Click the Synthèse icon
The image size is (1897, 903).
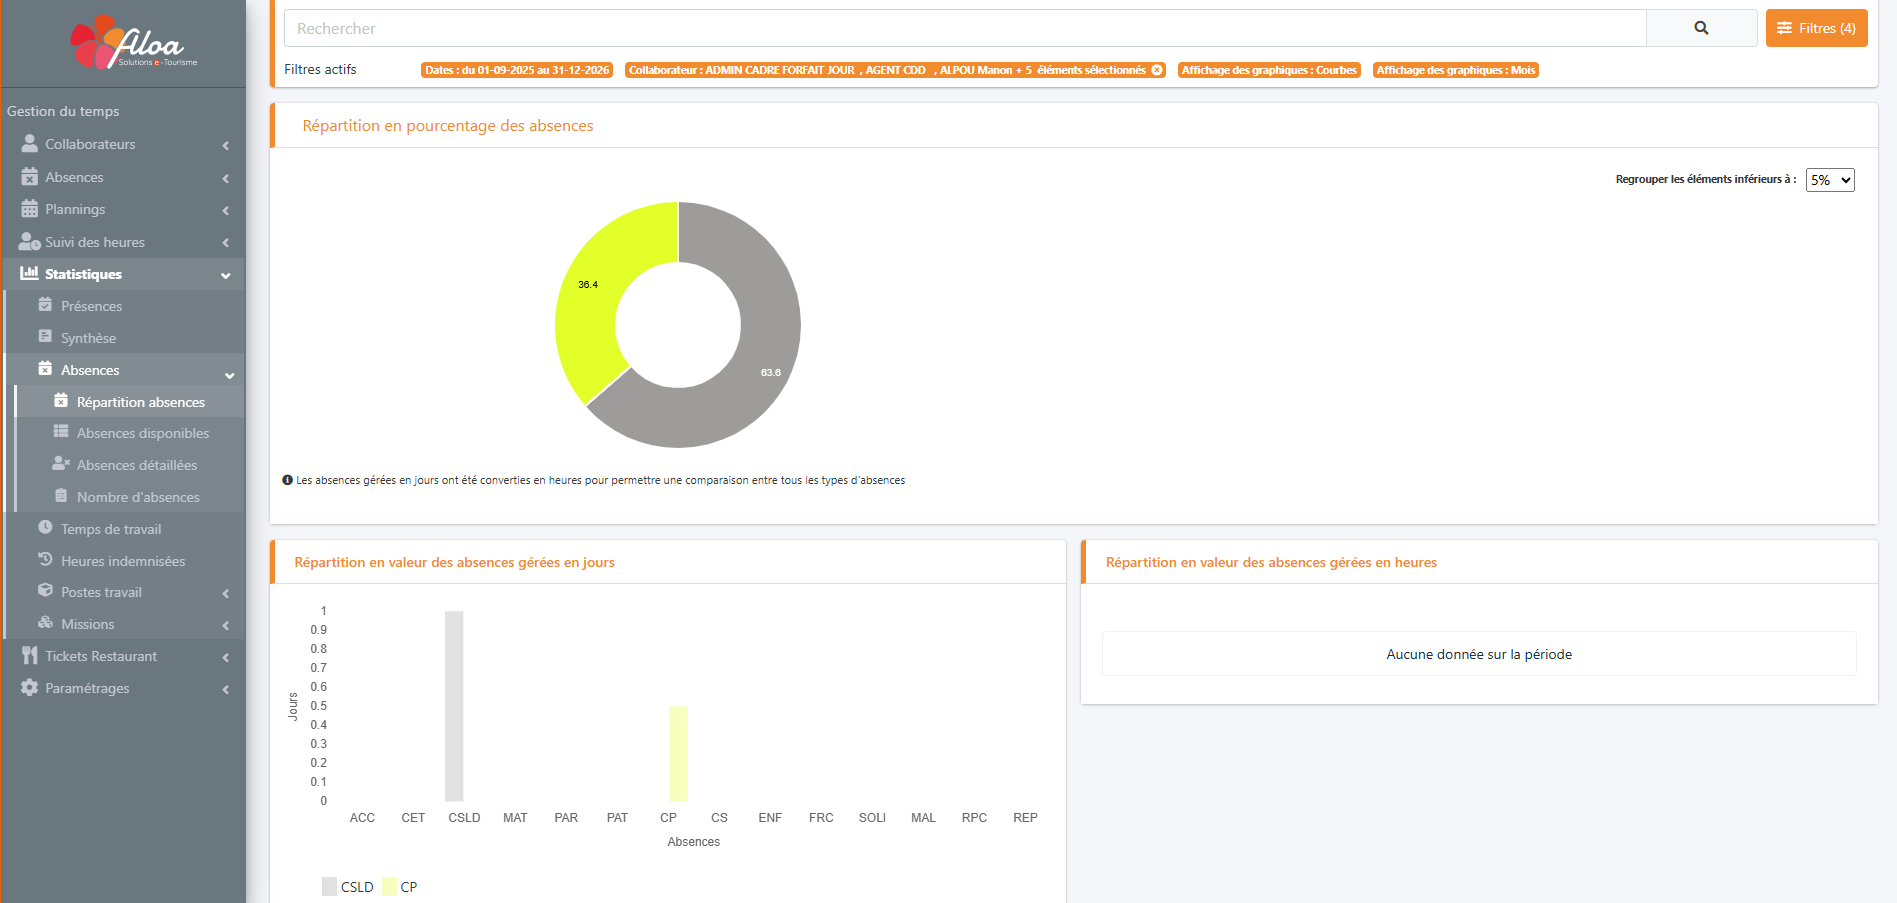tap(45, 337)
